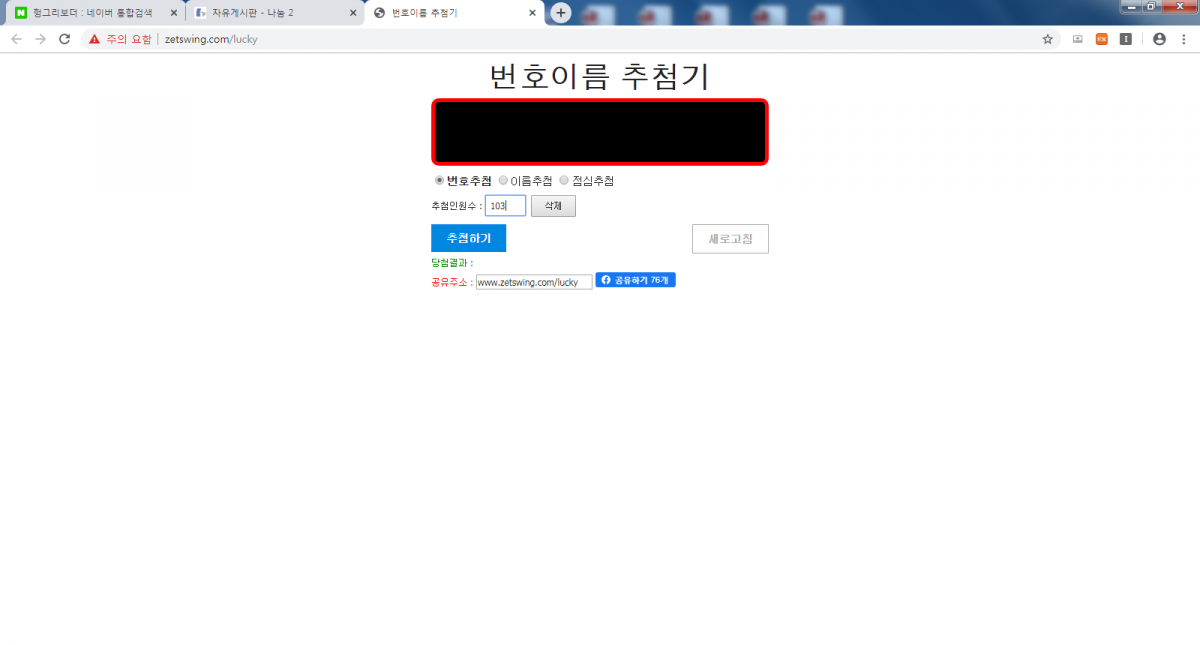Click the 새로고침 button
This screenshot has height=645, width=1200.
coord(730,239)
